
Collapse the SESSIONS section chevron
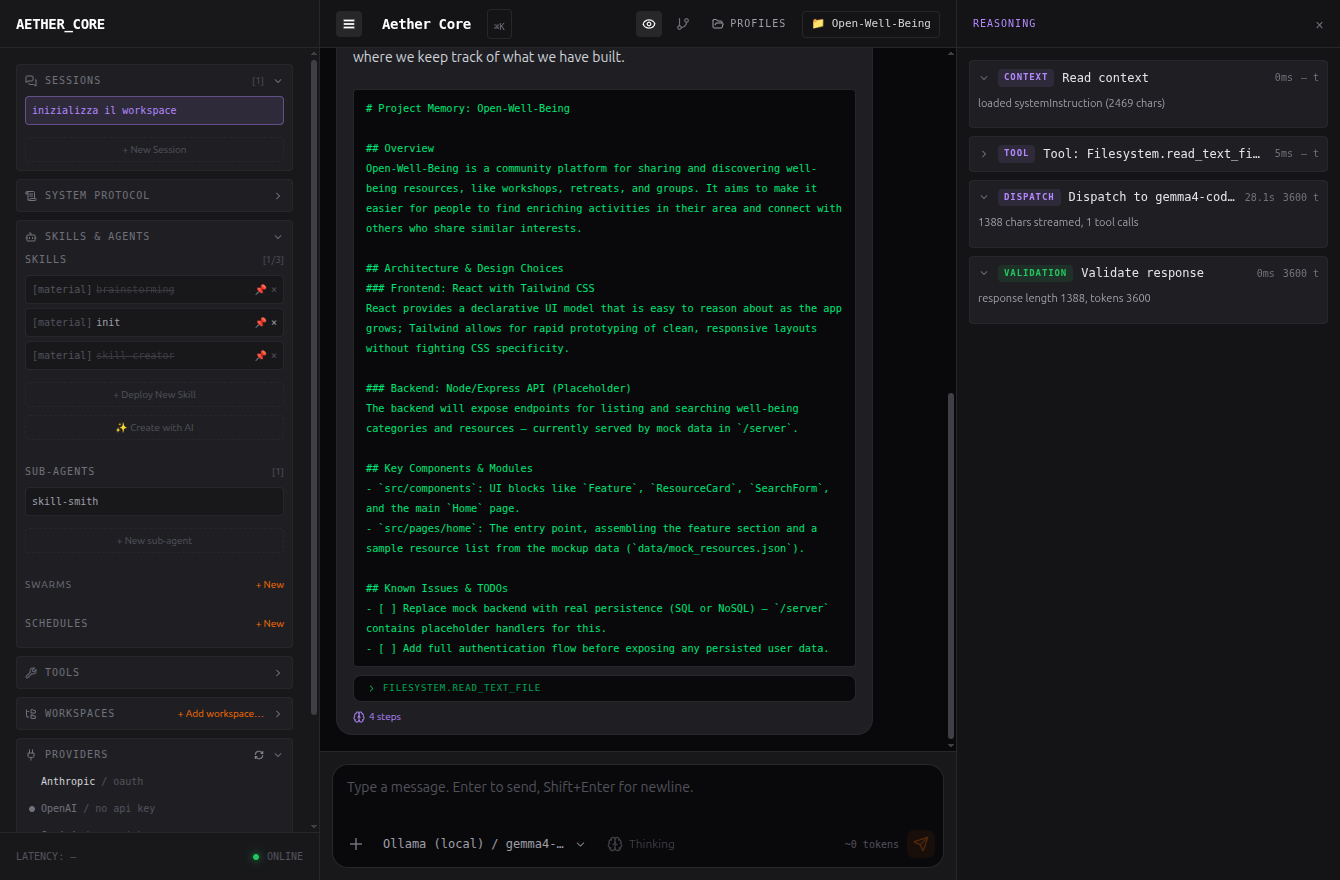(x=278, y=80)
